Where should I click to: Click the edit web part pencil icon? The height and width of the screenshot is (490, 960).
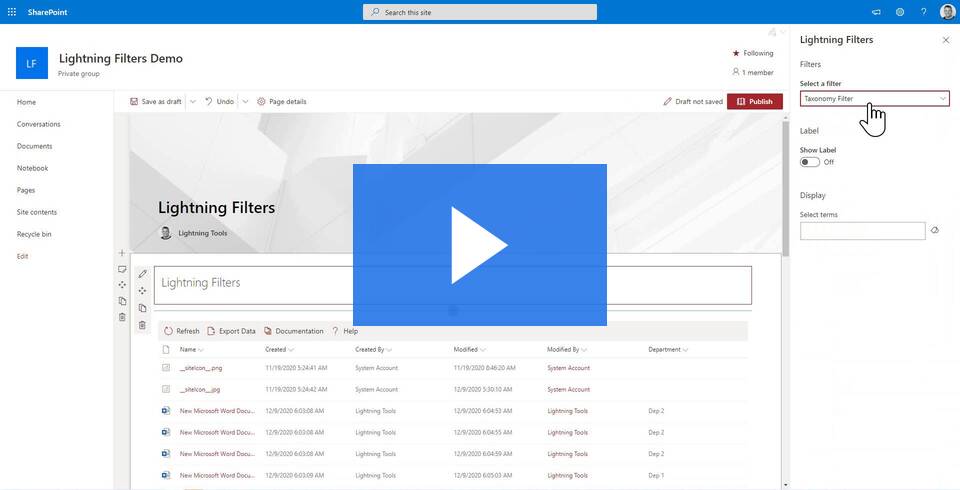(x=142, y=274)
